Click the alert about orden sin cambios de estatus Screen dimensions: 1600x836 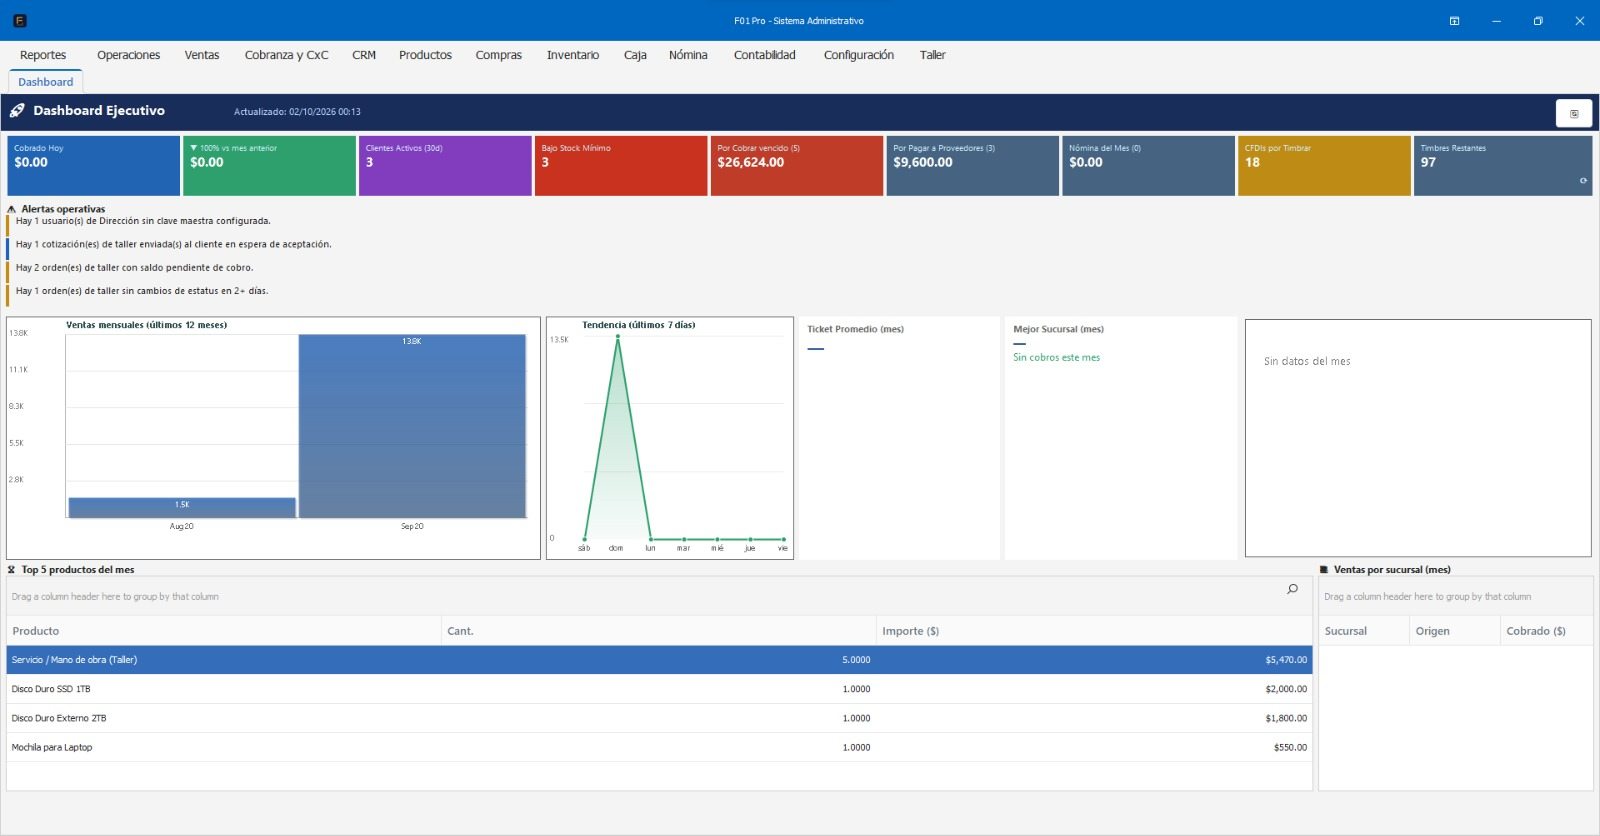pyautogui.click(x=142, y=291)
